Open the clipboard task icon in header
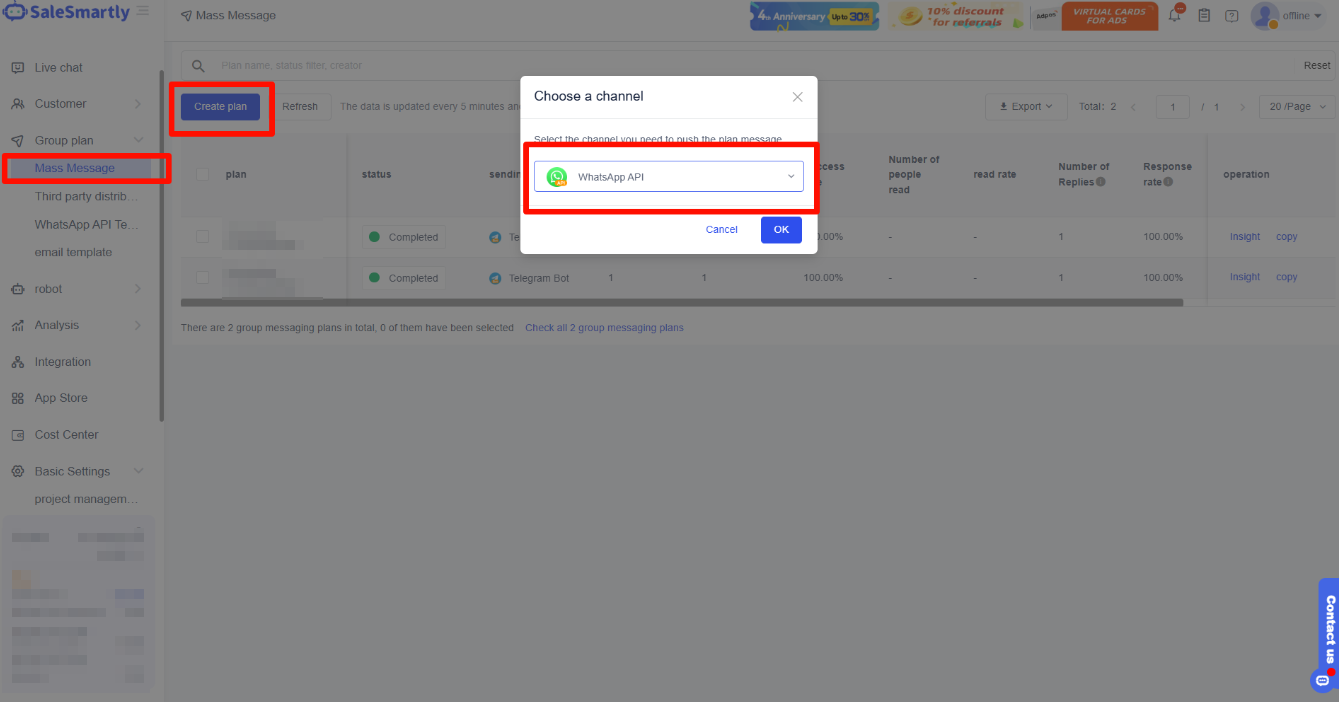The height and width of the screenshot is (702, 1339). point(1204,15)
